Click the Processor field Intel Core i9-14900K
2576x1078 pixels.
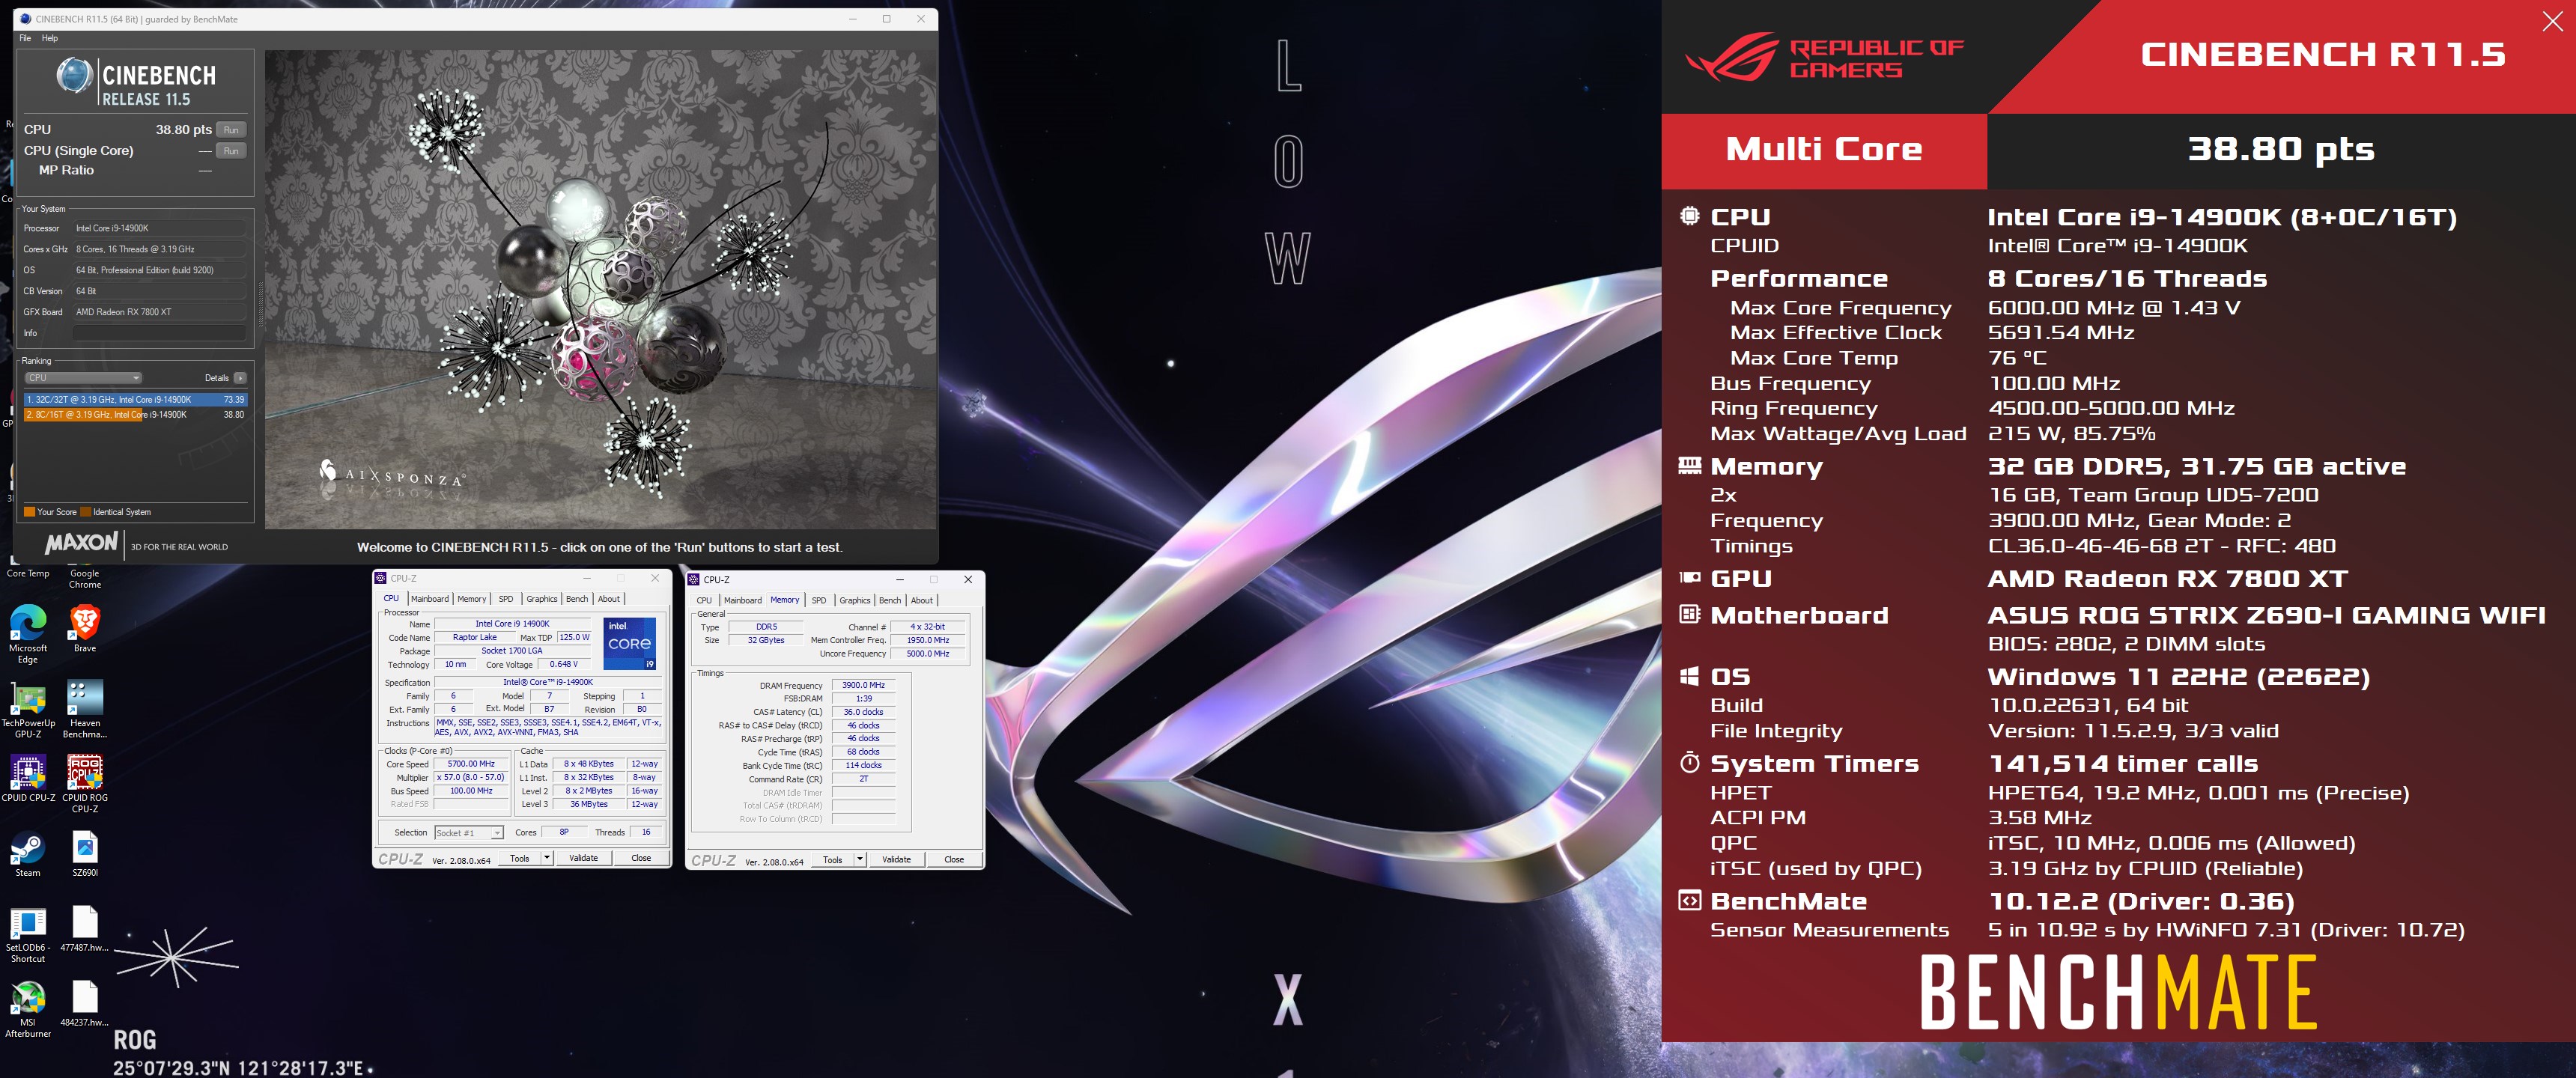160,228
